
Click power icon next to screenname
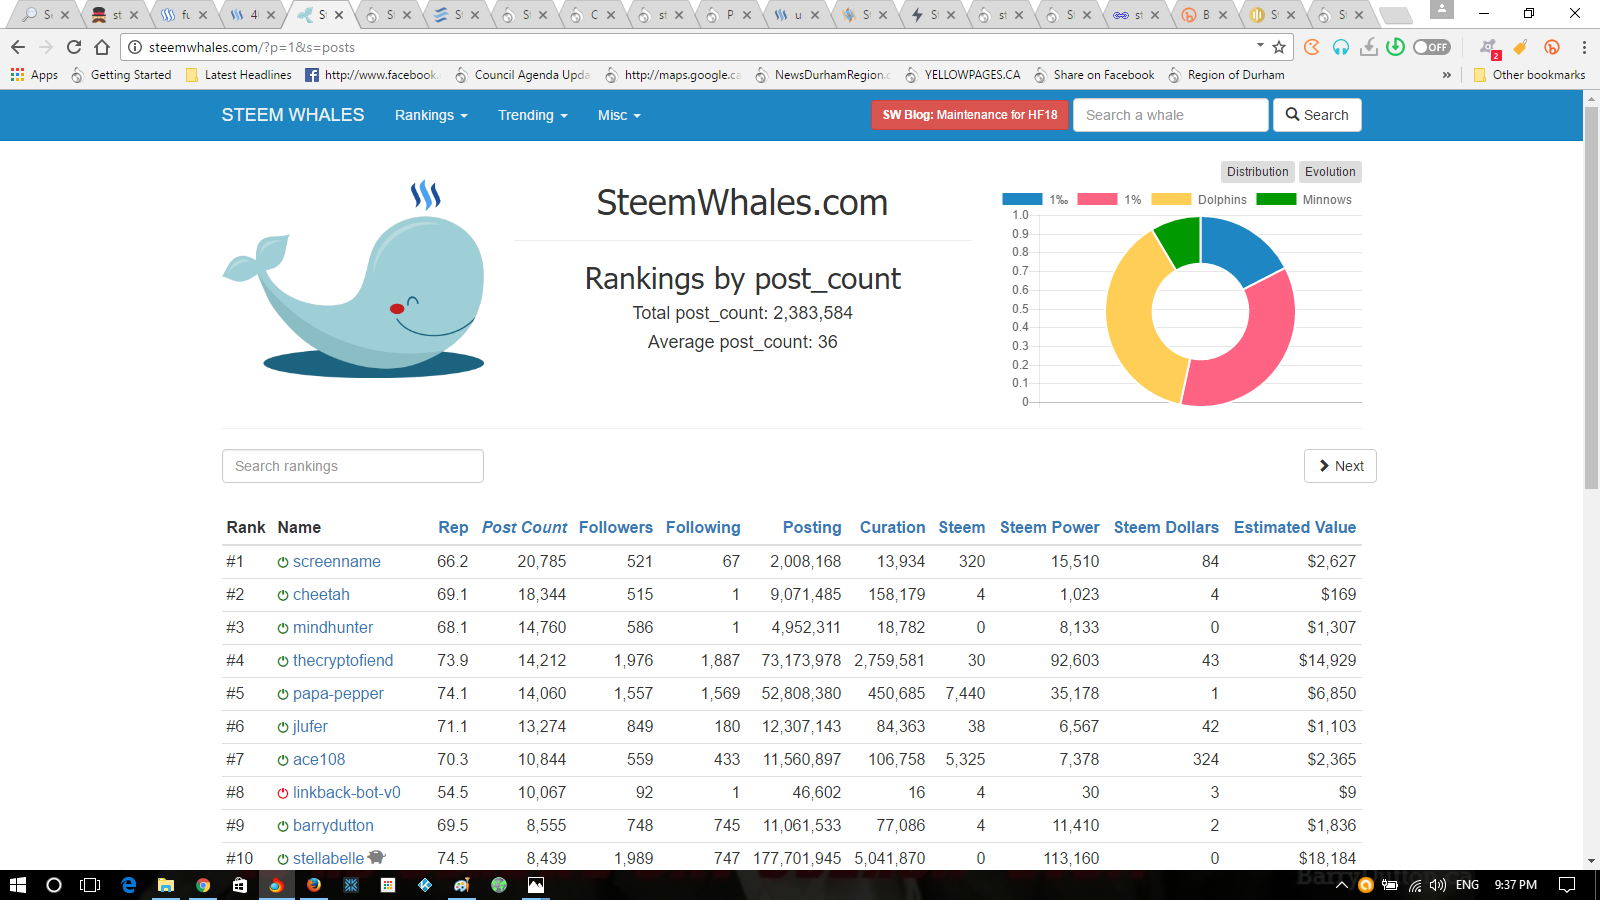(x=283, y=562)
